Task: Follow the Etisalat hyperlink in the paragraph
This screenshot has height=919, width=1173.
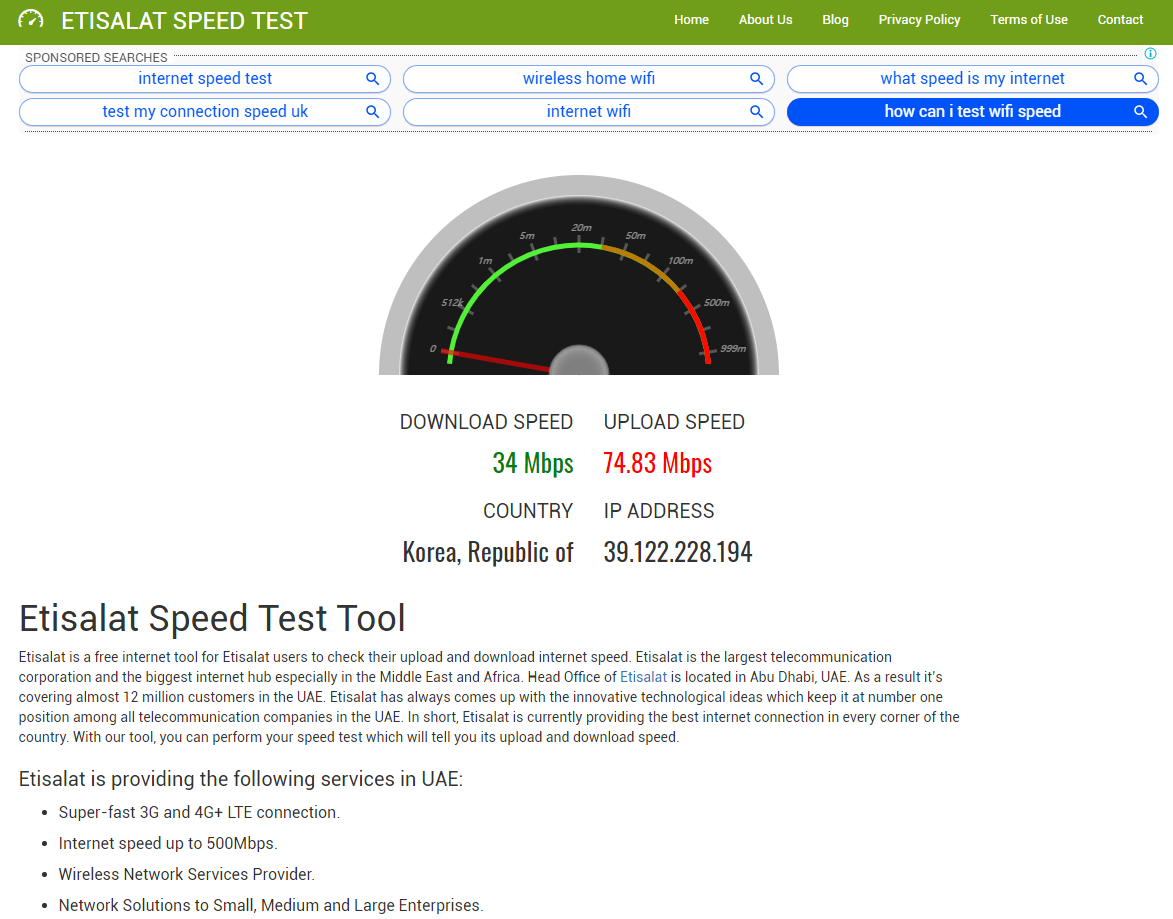Action: 643,677
